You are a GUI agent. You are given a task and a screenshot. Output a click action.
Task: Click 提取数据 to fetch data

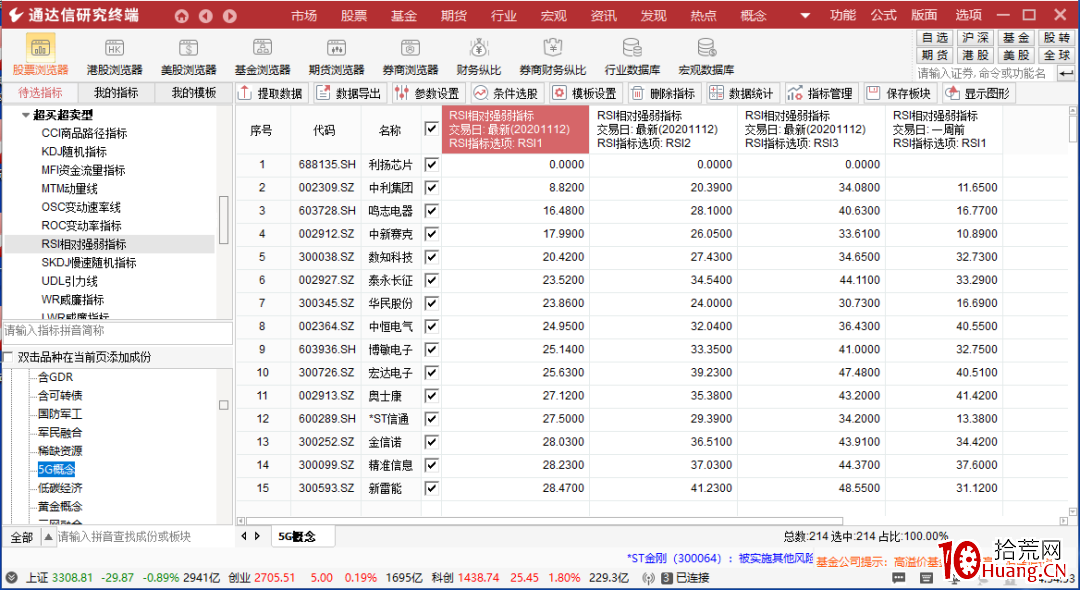click(272, 94)
